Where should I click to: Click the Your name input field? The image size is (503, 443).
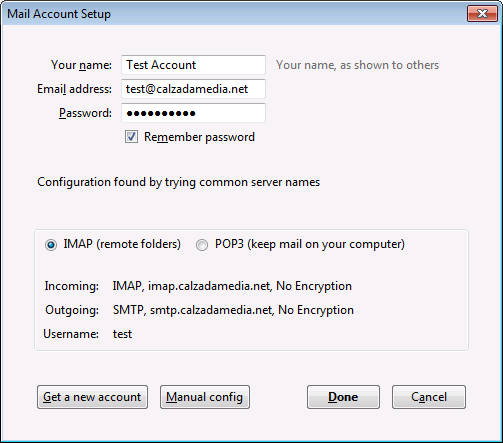tap(193, 65)
